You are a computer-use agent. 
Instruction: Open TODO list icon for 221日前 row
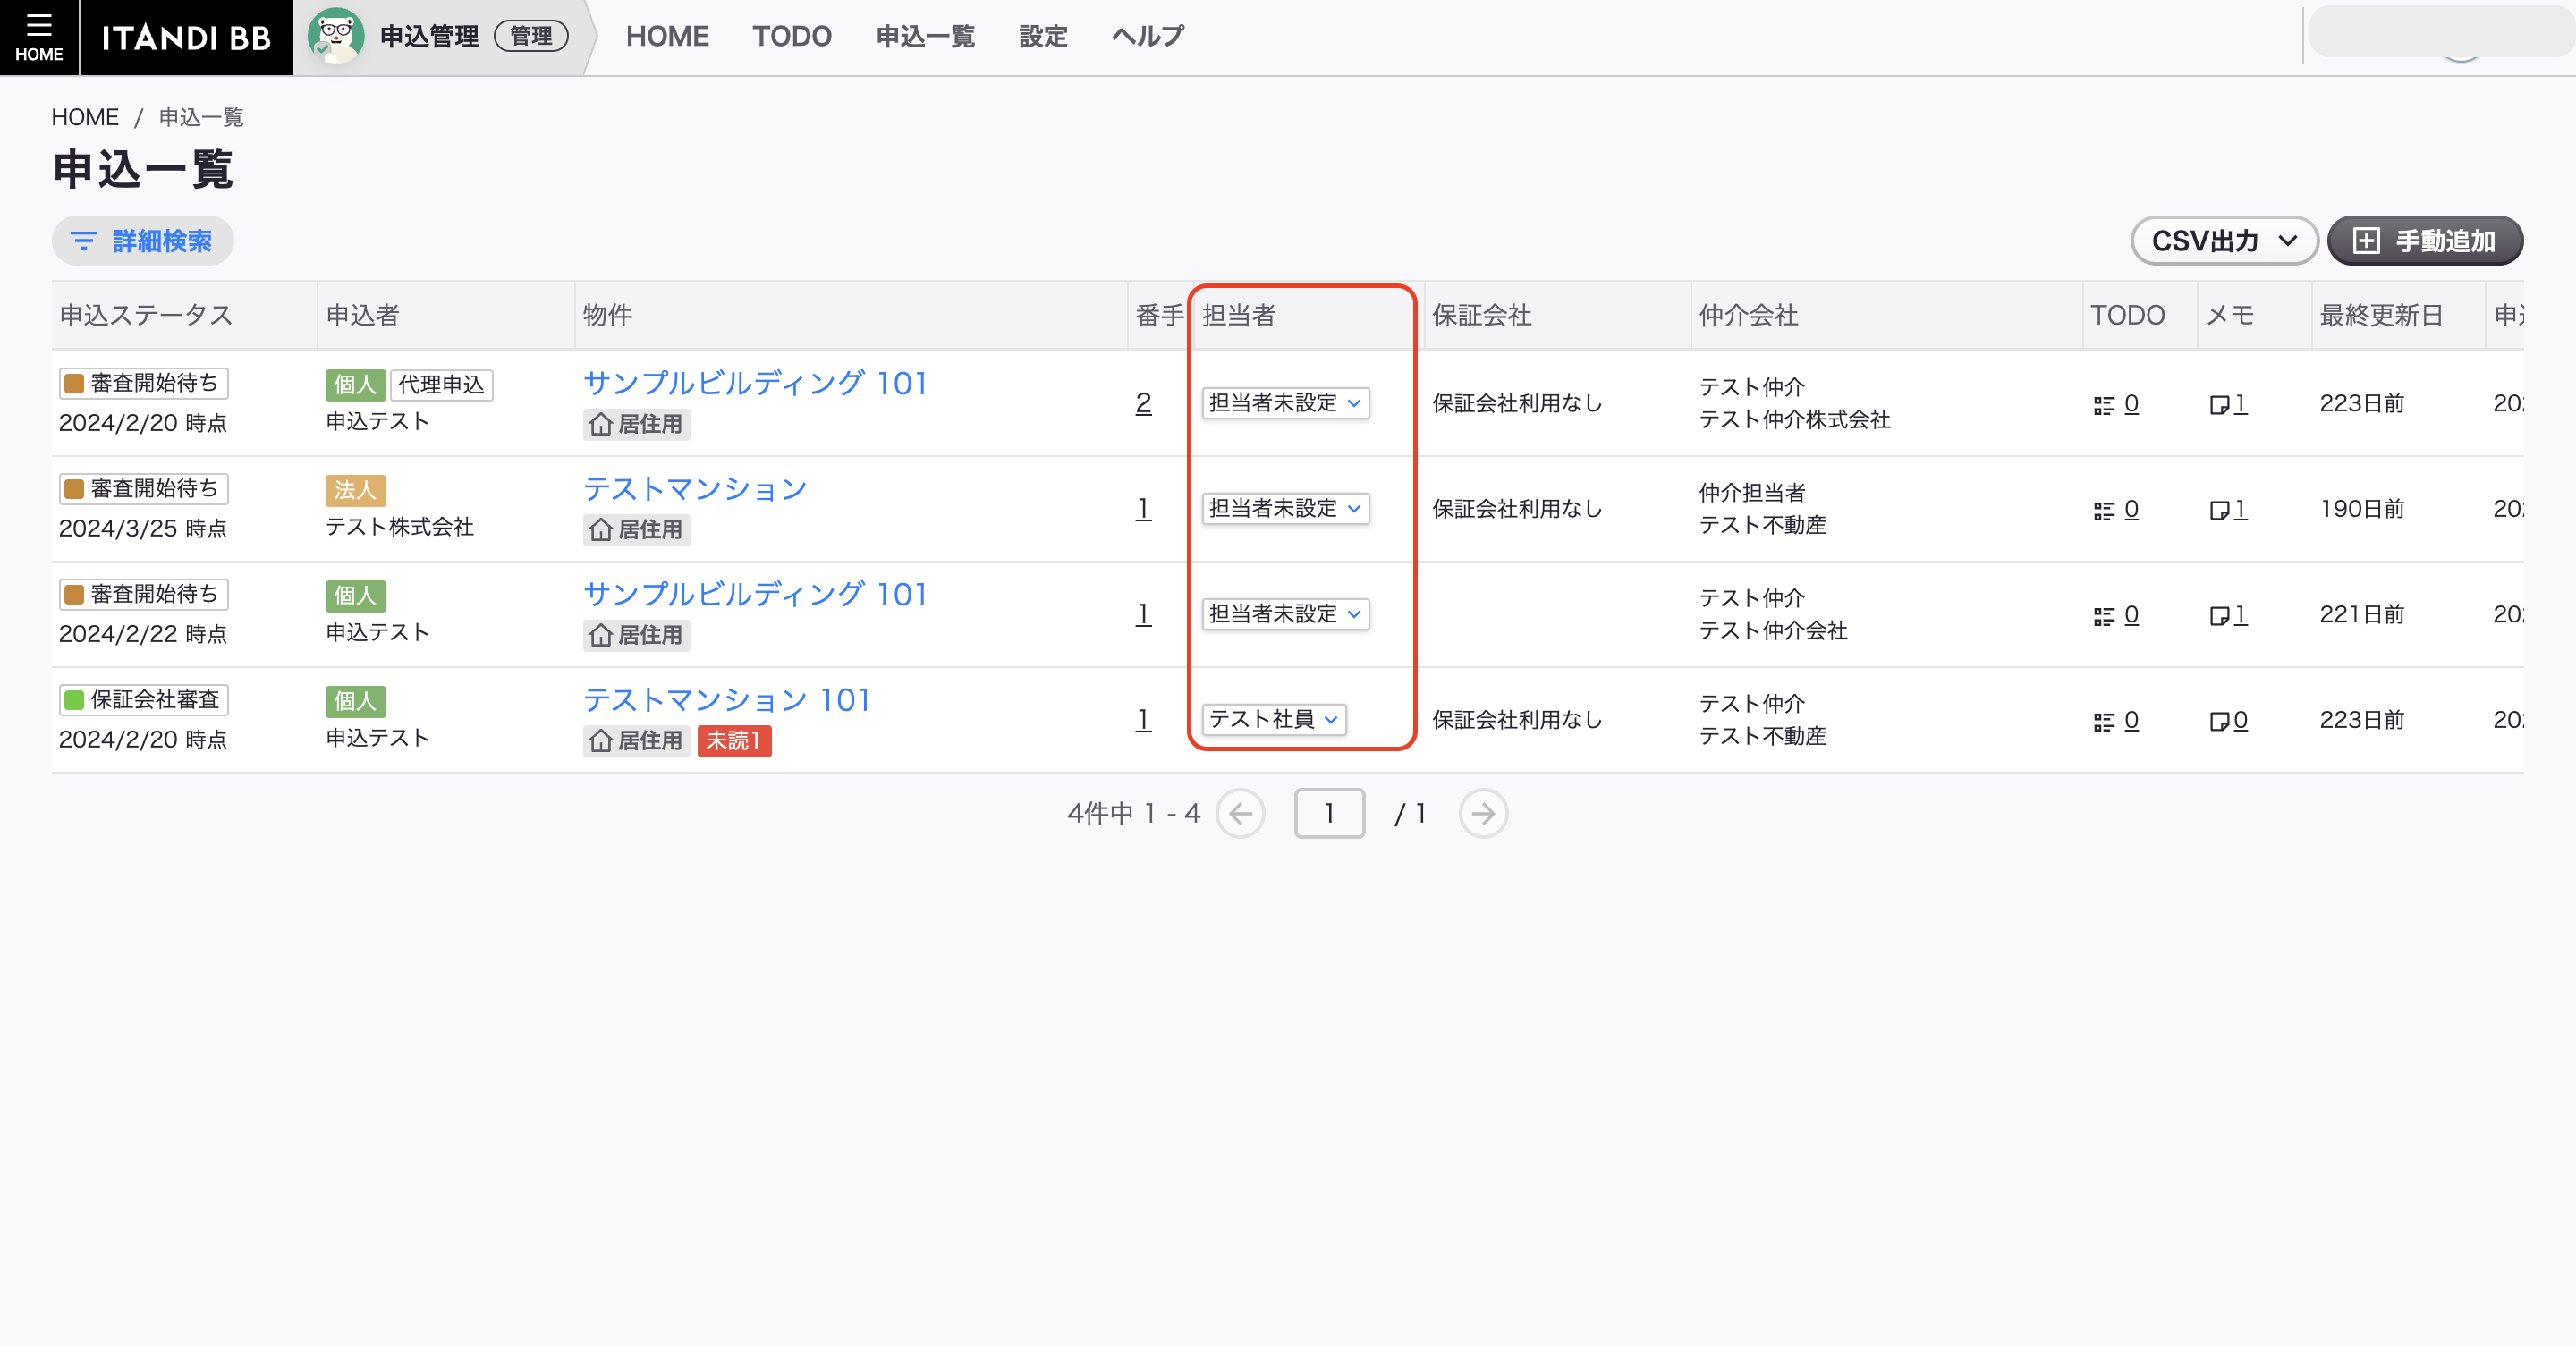point(2104,616)
